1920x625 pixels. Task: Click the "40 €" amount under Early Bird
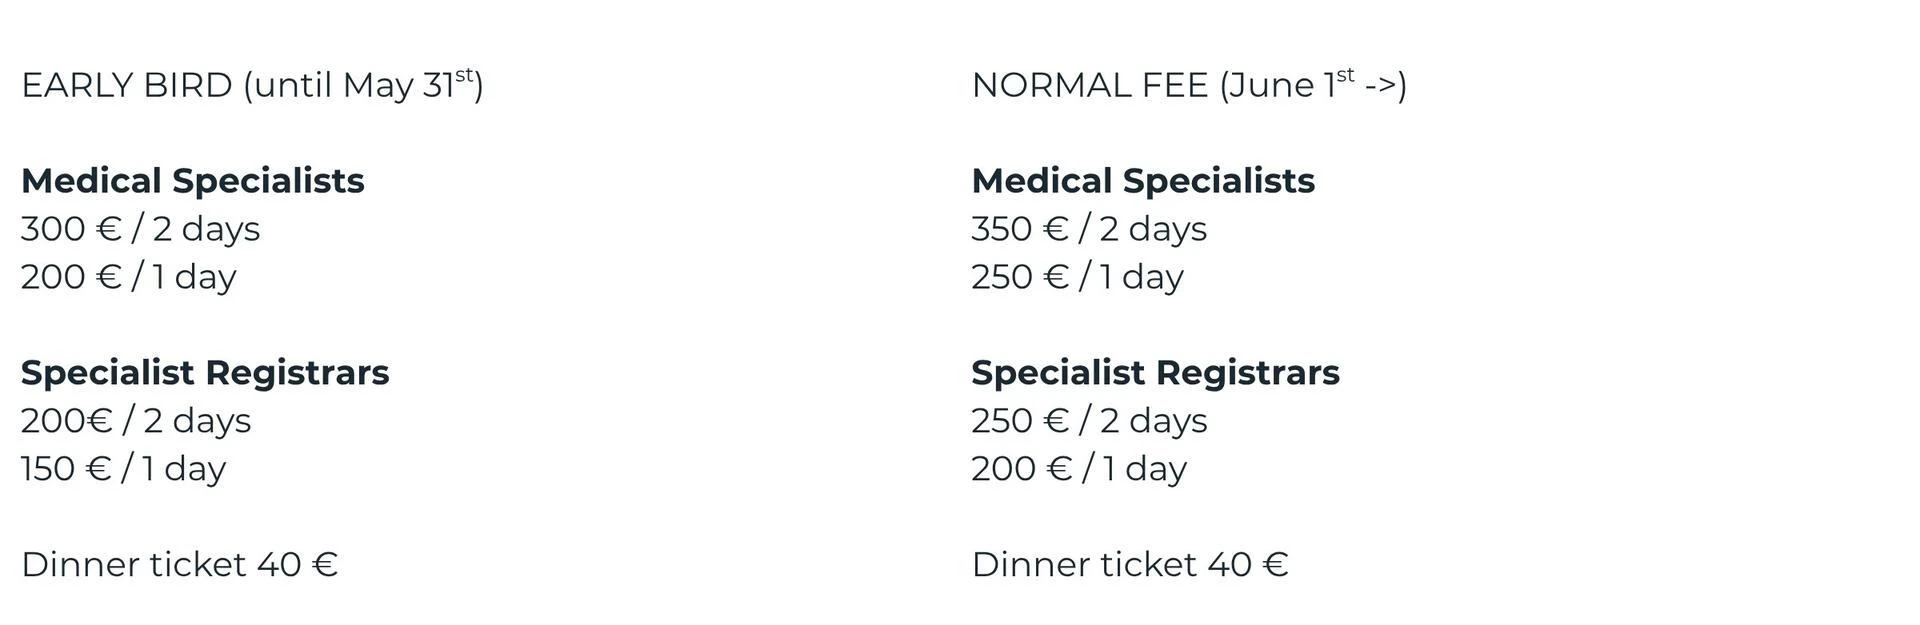(x=298, y=565)
